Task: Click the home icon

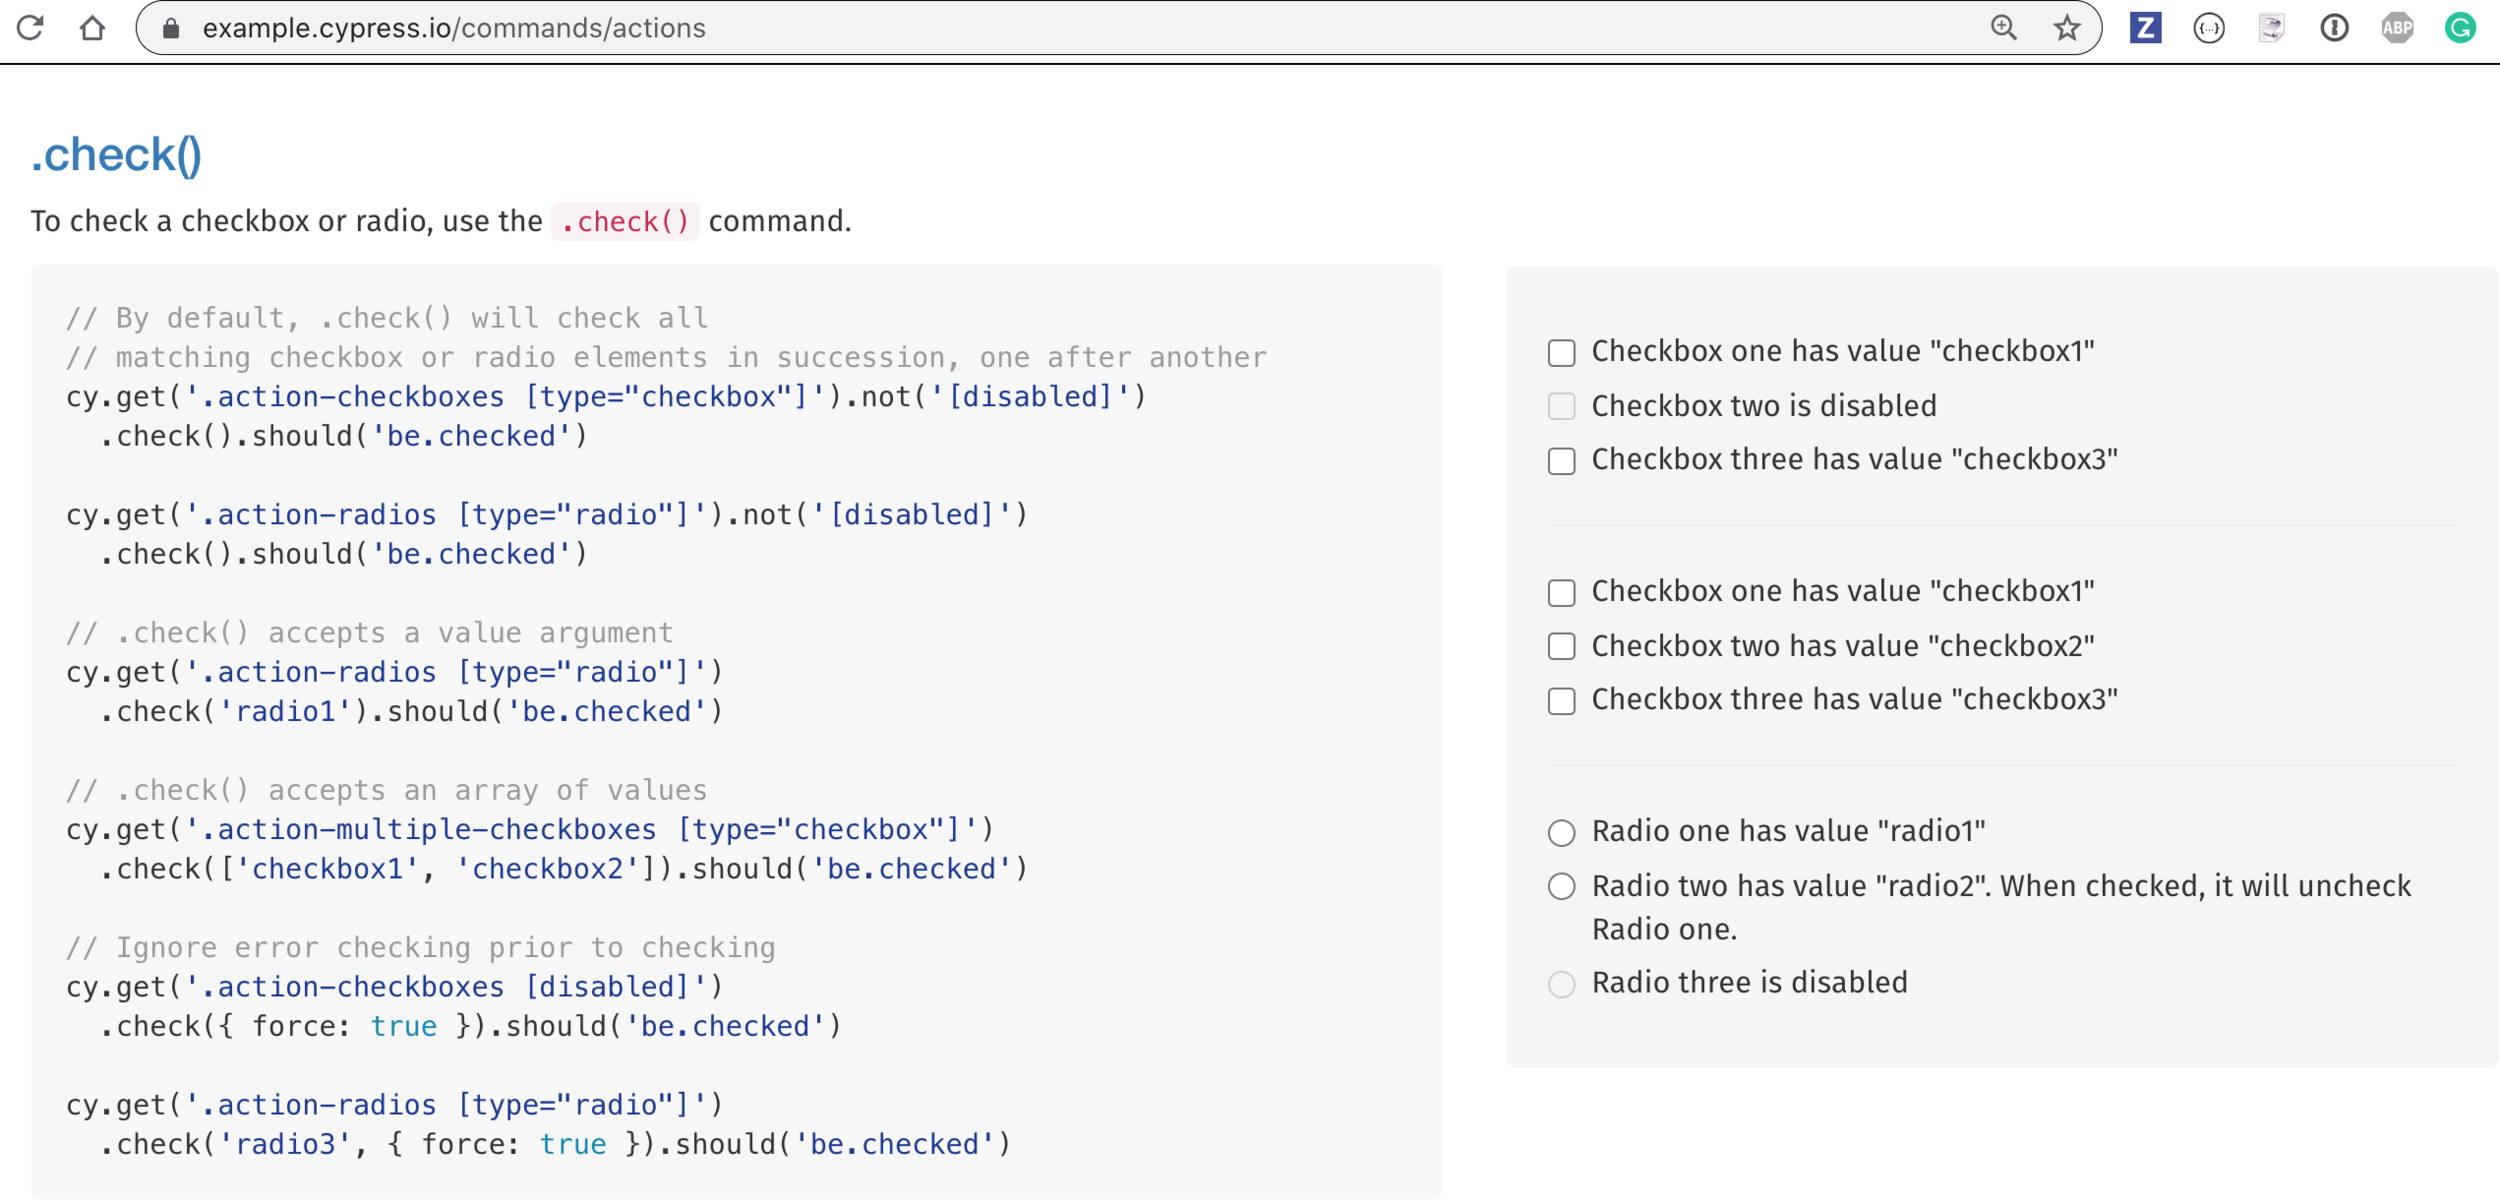Action: point(92,27)
